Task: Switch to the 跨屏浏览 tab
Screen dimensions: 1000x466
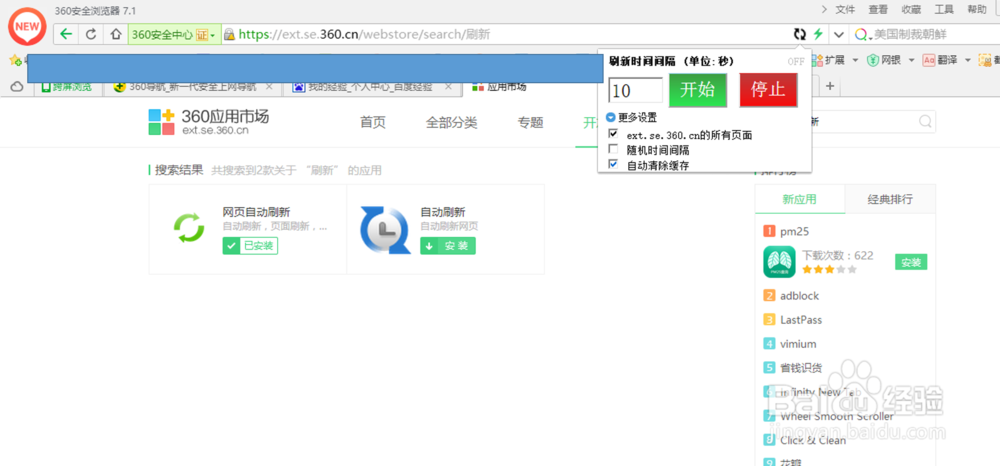Action: 66,87
